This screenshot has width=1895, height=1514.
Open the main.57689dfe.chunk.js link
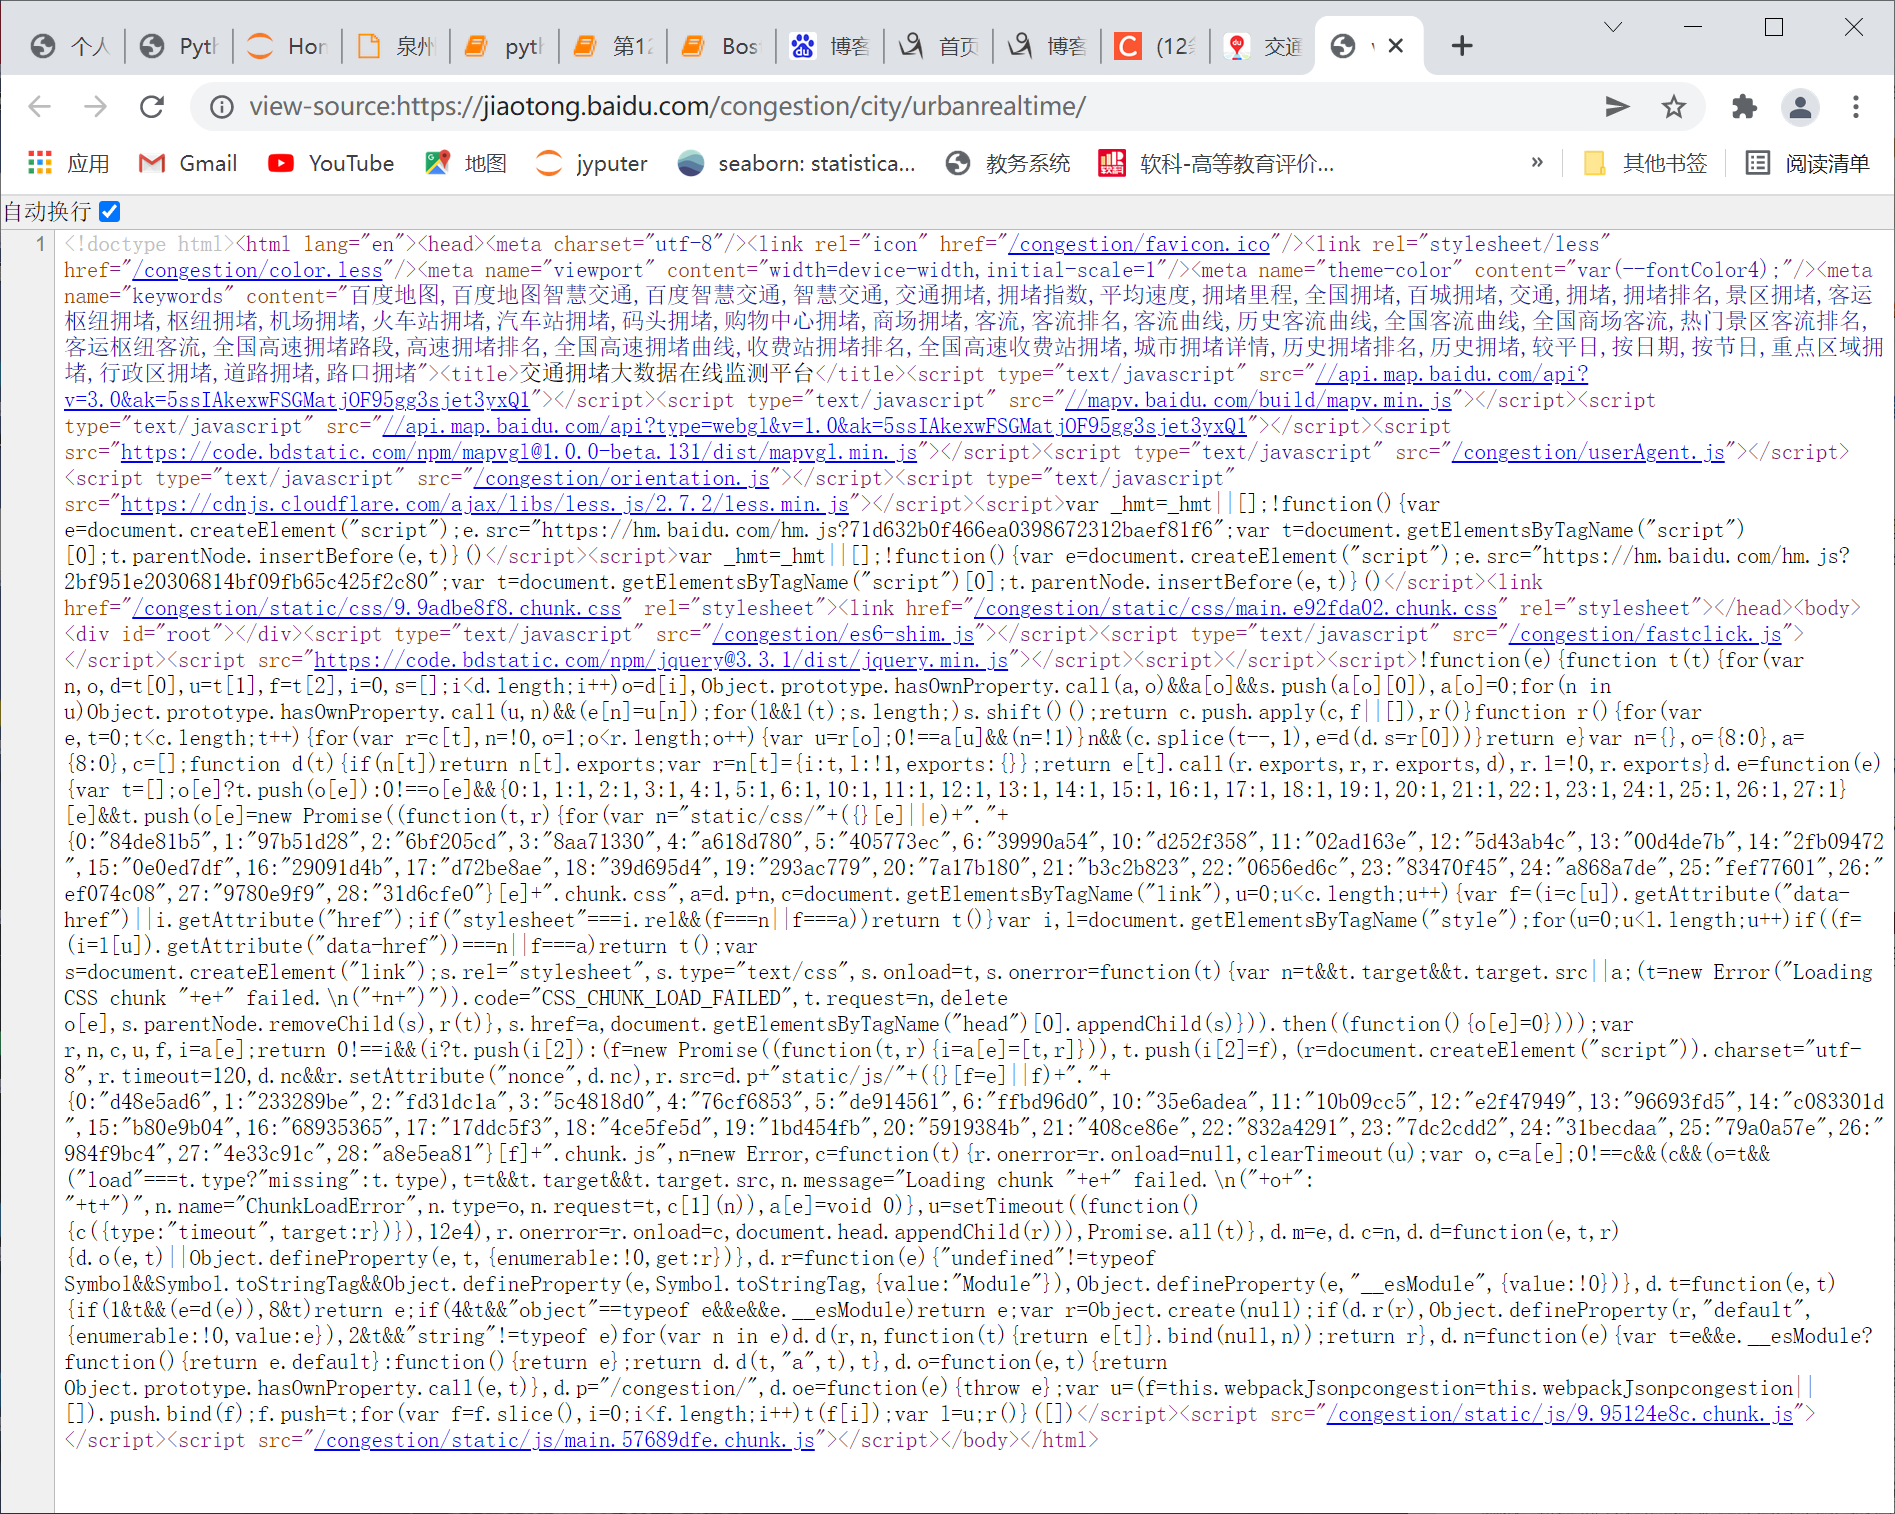pos(564,1440)
